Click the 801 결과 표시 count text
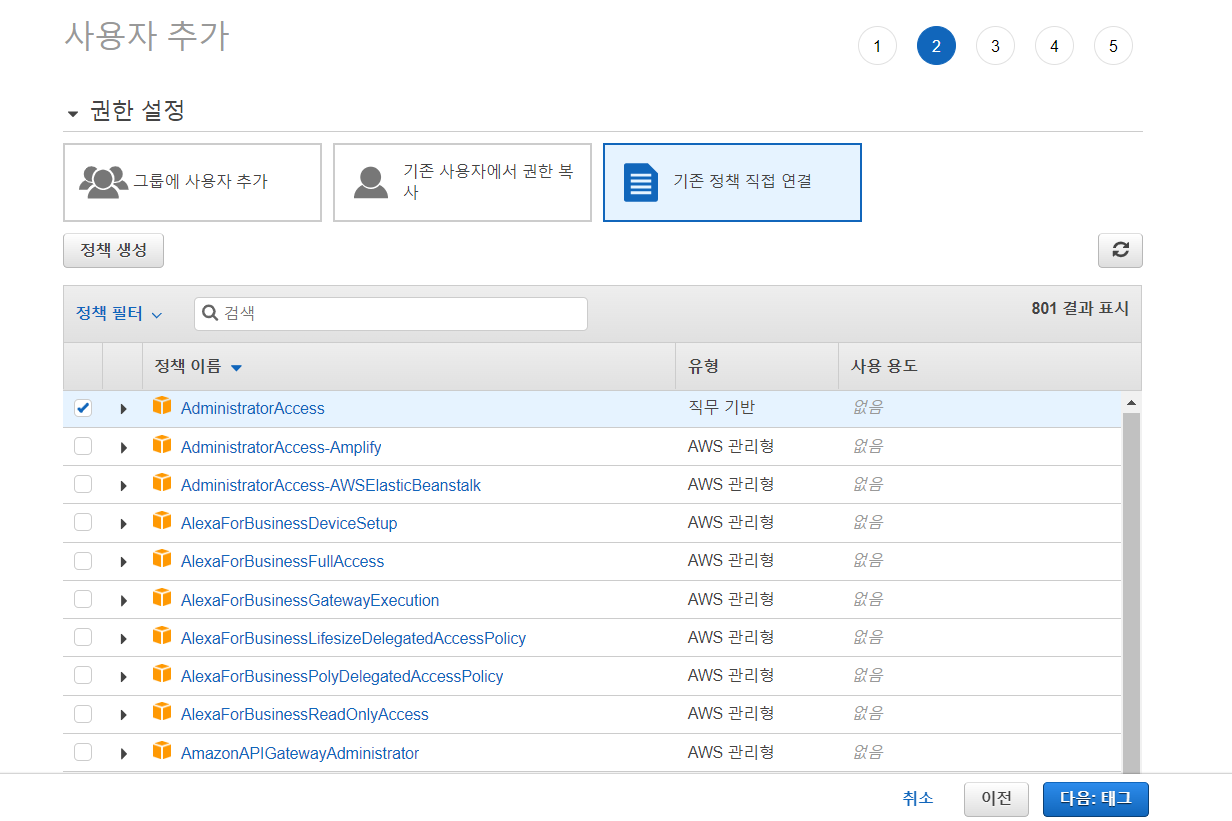The image size is (1232, 821). 1080,309
